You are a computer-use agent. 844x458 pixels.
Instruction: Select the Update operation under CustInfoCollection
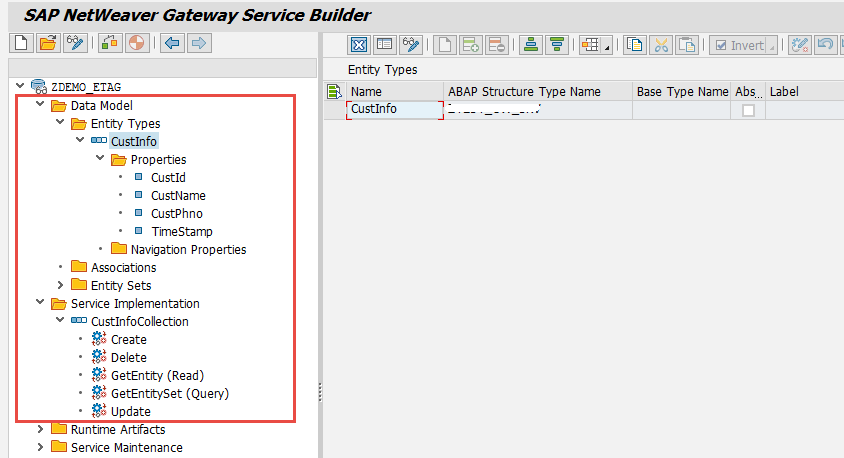(x=130, y=412)
